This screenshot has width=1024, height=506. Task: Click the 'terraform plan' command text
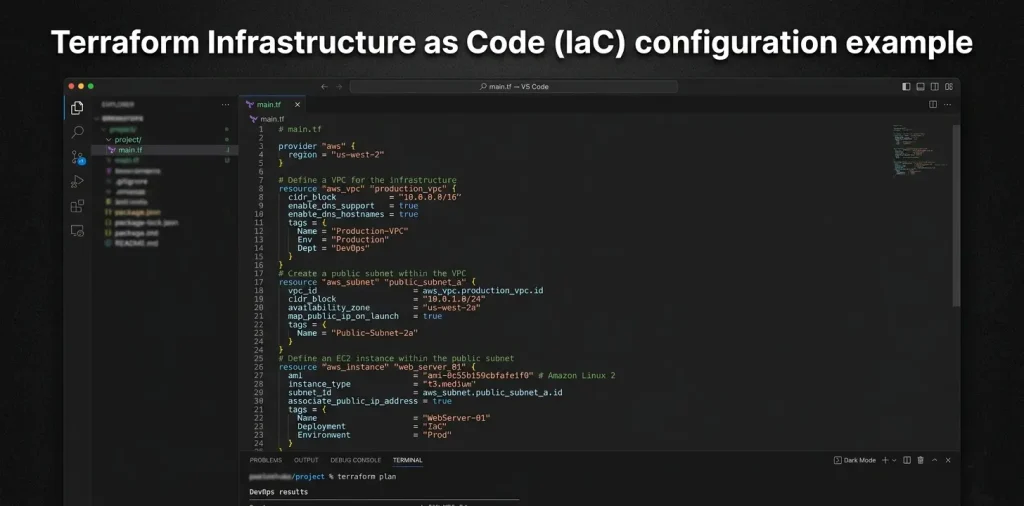[x=366, y=477]
